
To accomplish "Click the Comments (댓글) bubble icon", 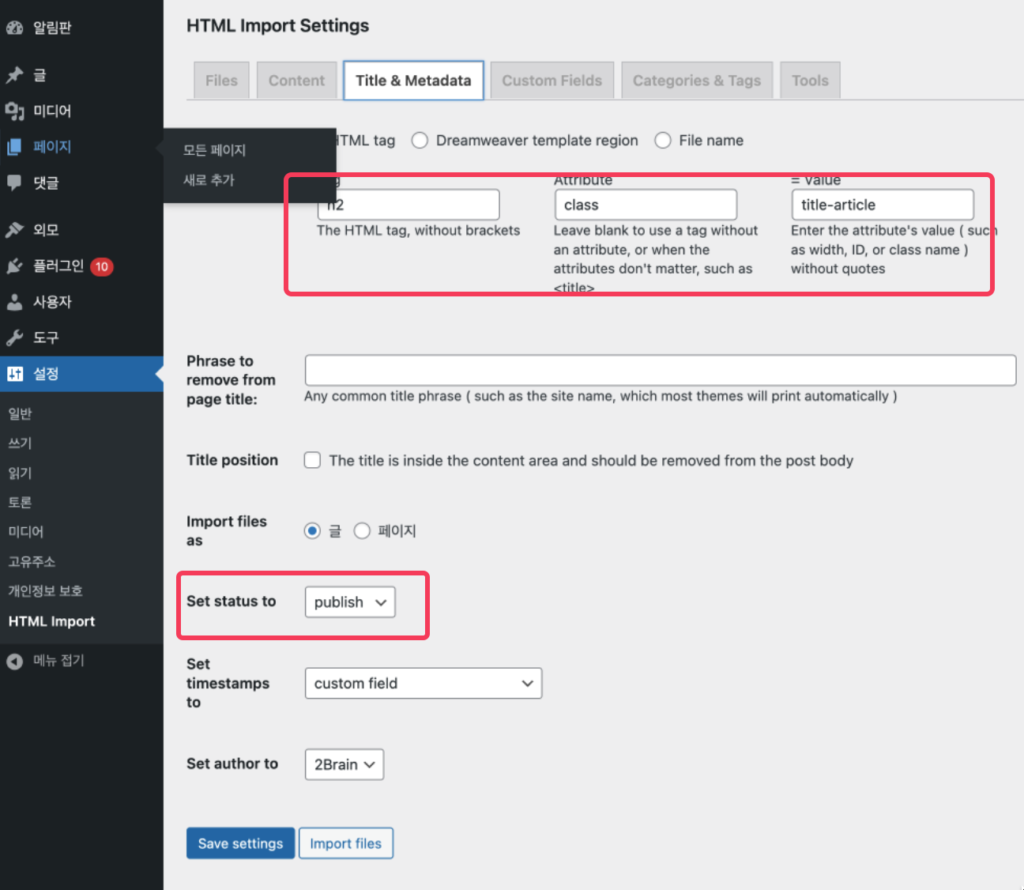I will pos(14,183).
